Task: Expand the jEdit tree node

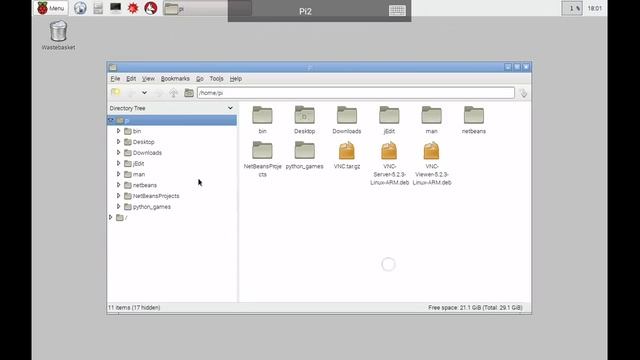Action: tap(118, 163)
